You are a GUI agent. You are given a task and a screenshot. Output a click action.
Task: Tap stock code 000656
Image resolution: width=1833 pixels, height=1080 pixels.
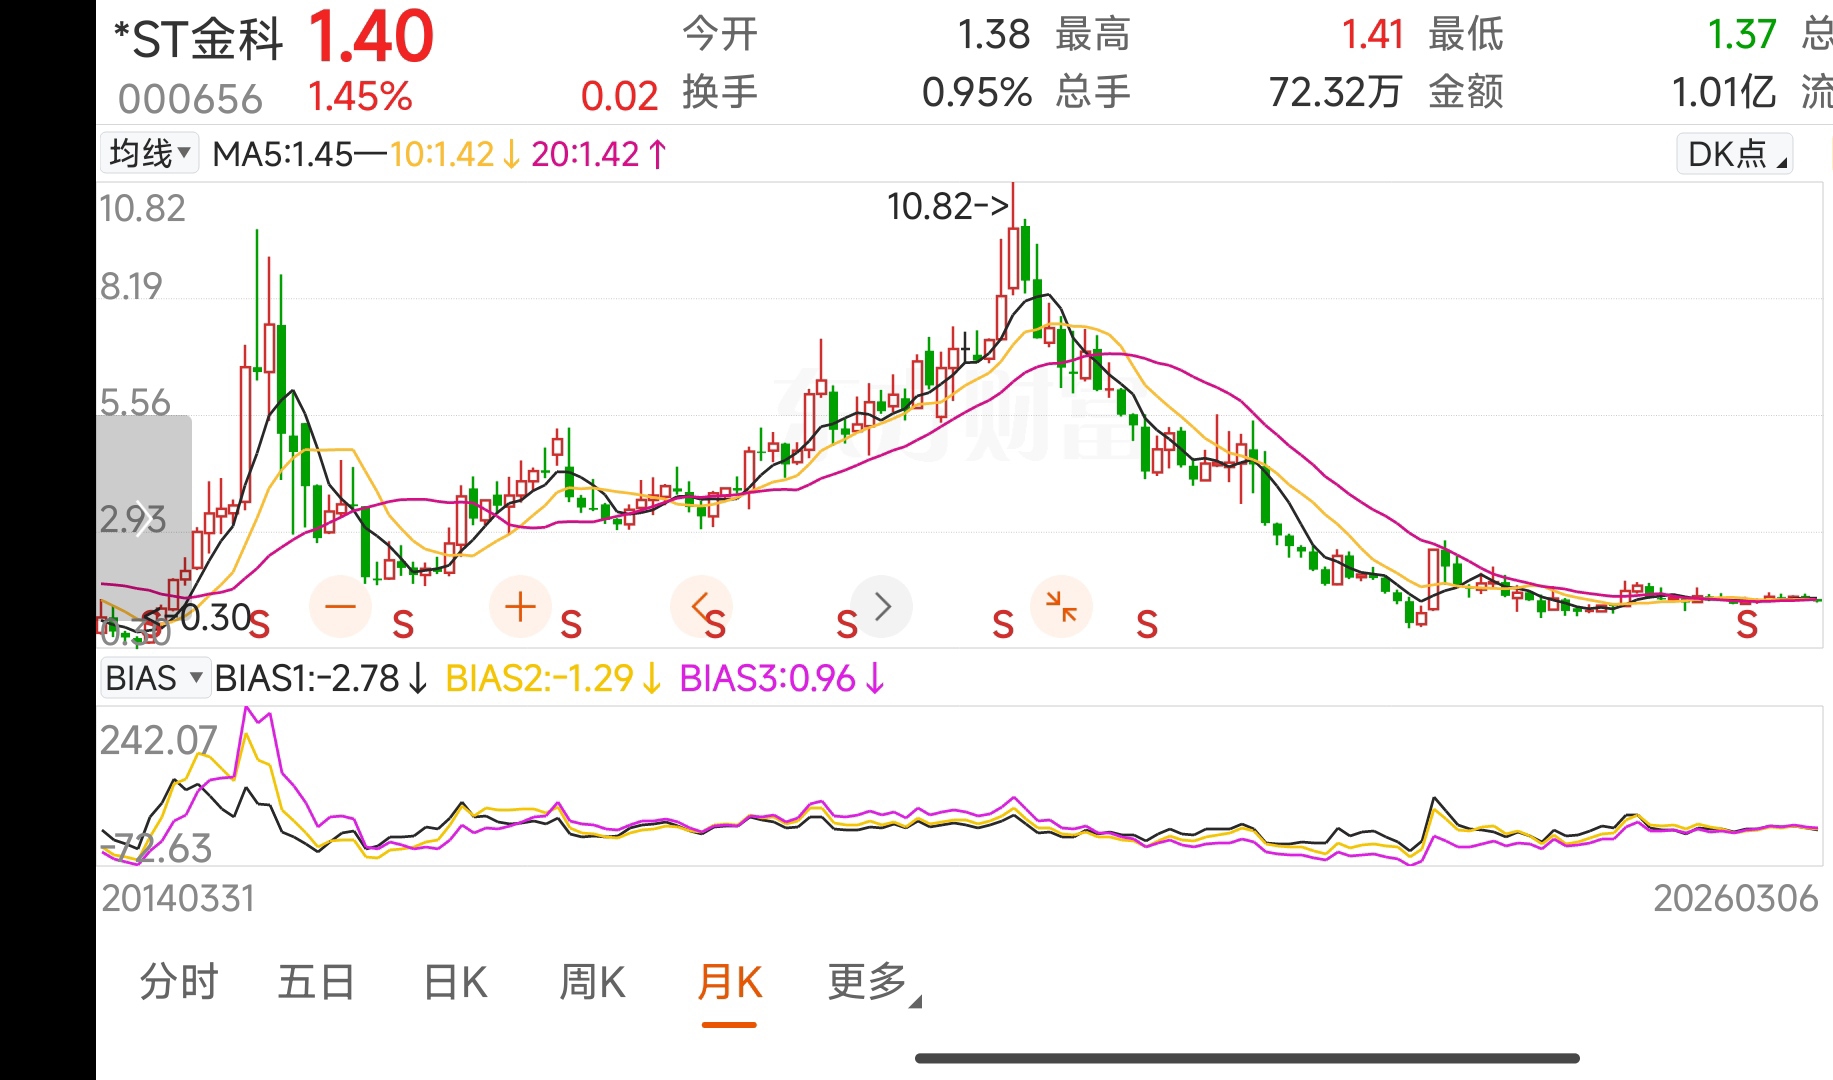(x=190, y=99)
